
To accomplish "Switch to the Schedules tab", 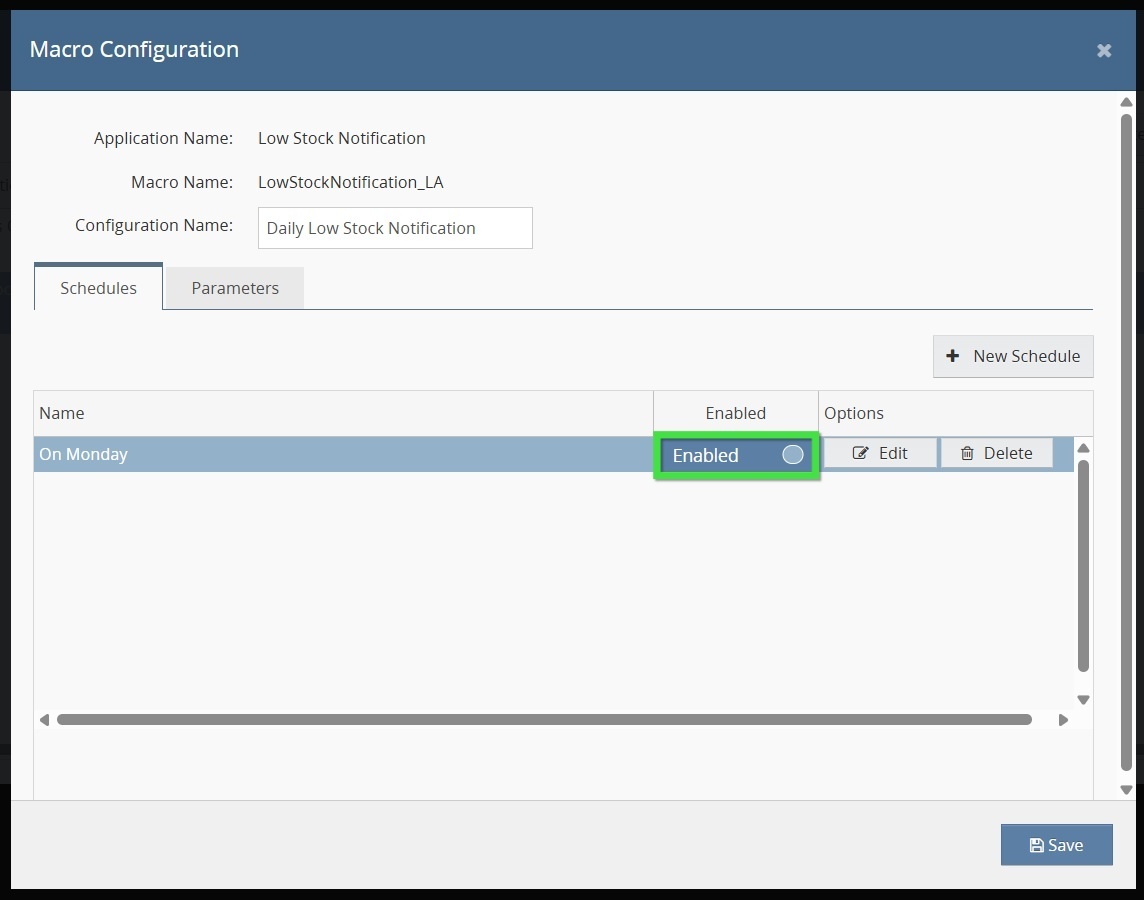I will pos(98,288).
